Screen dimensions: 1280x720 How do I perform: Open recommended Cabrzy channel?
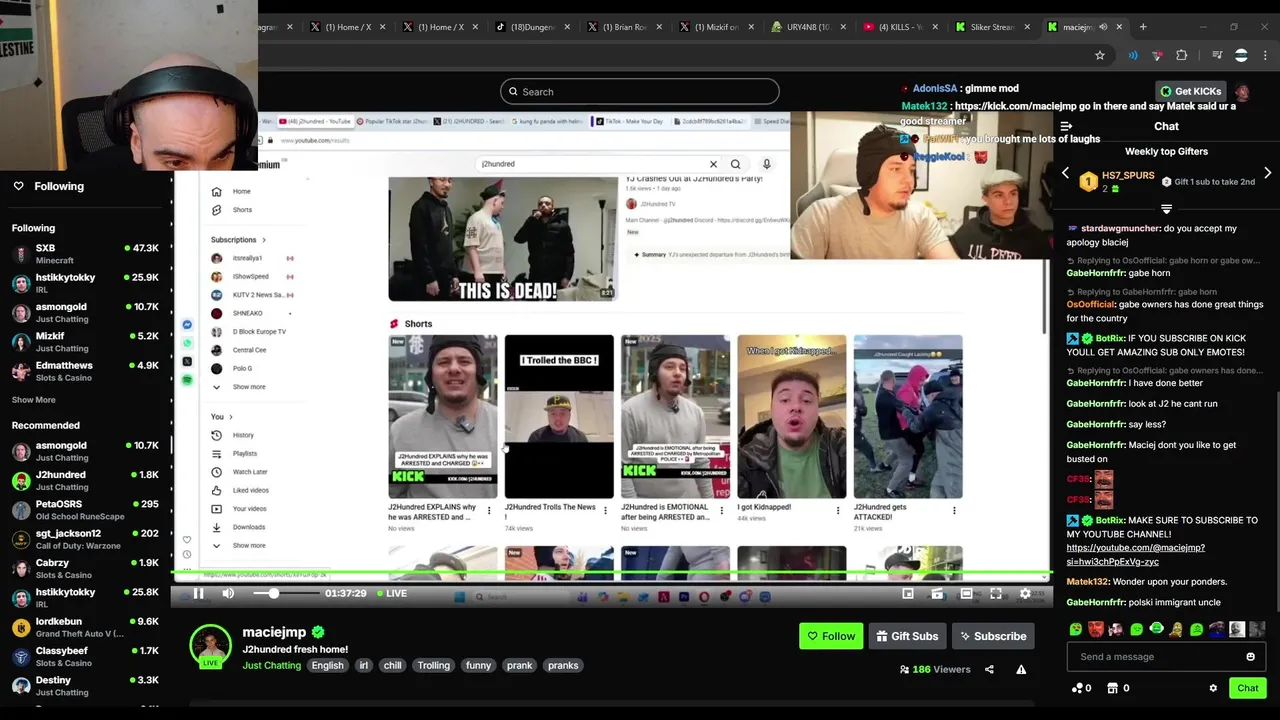tap(85, 569)
